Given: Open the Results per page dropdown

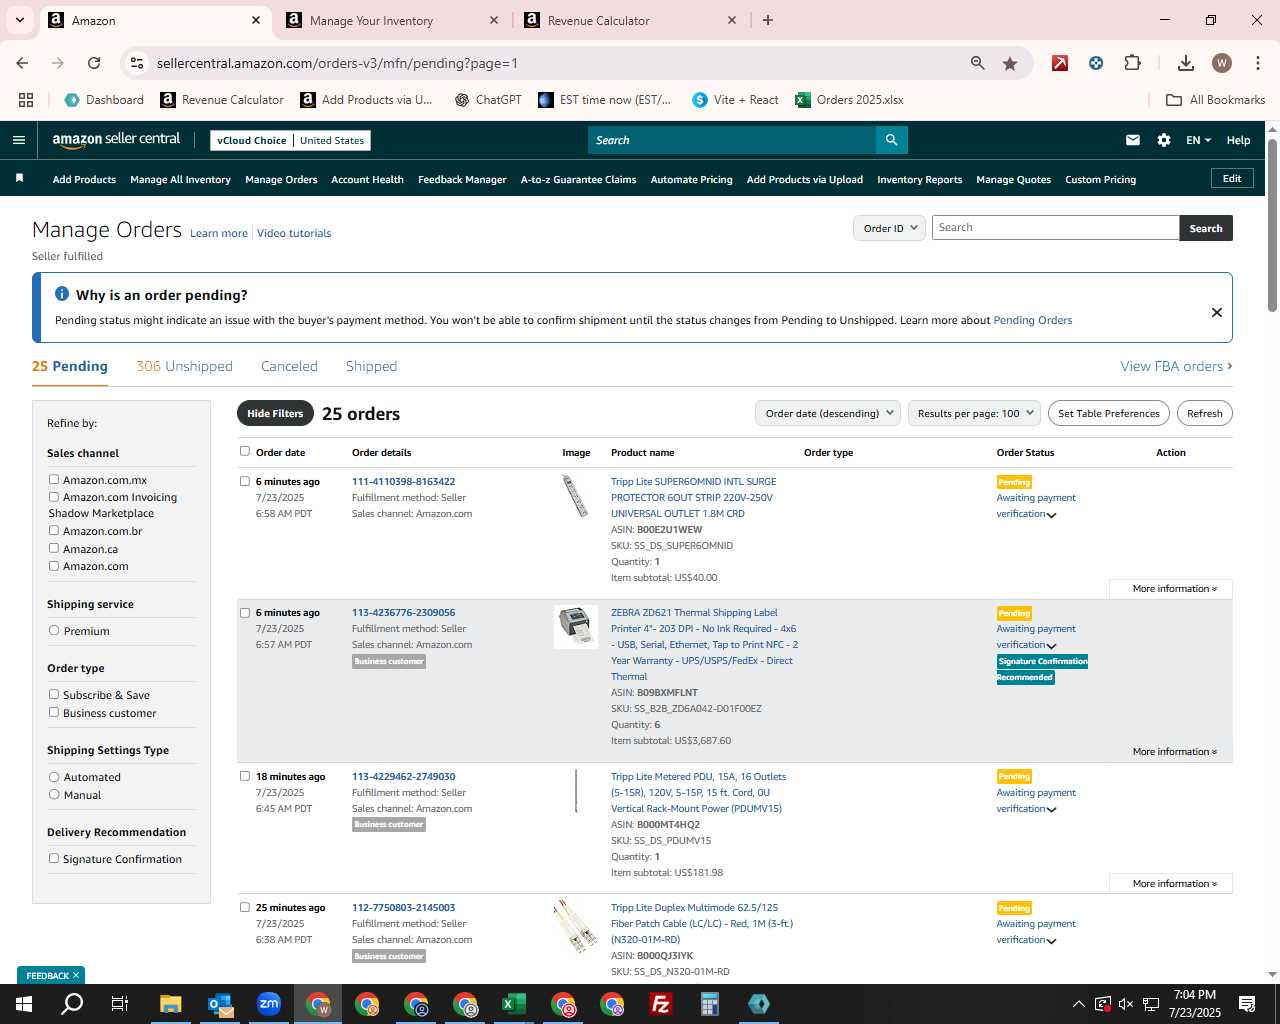Looking at the screenshot, I should tap(975, 413).
